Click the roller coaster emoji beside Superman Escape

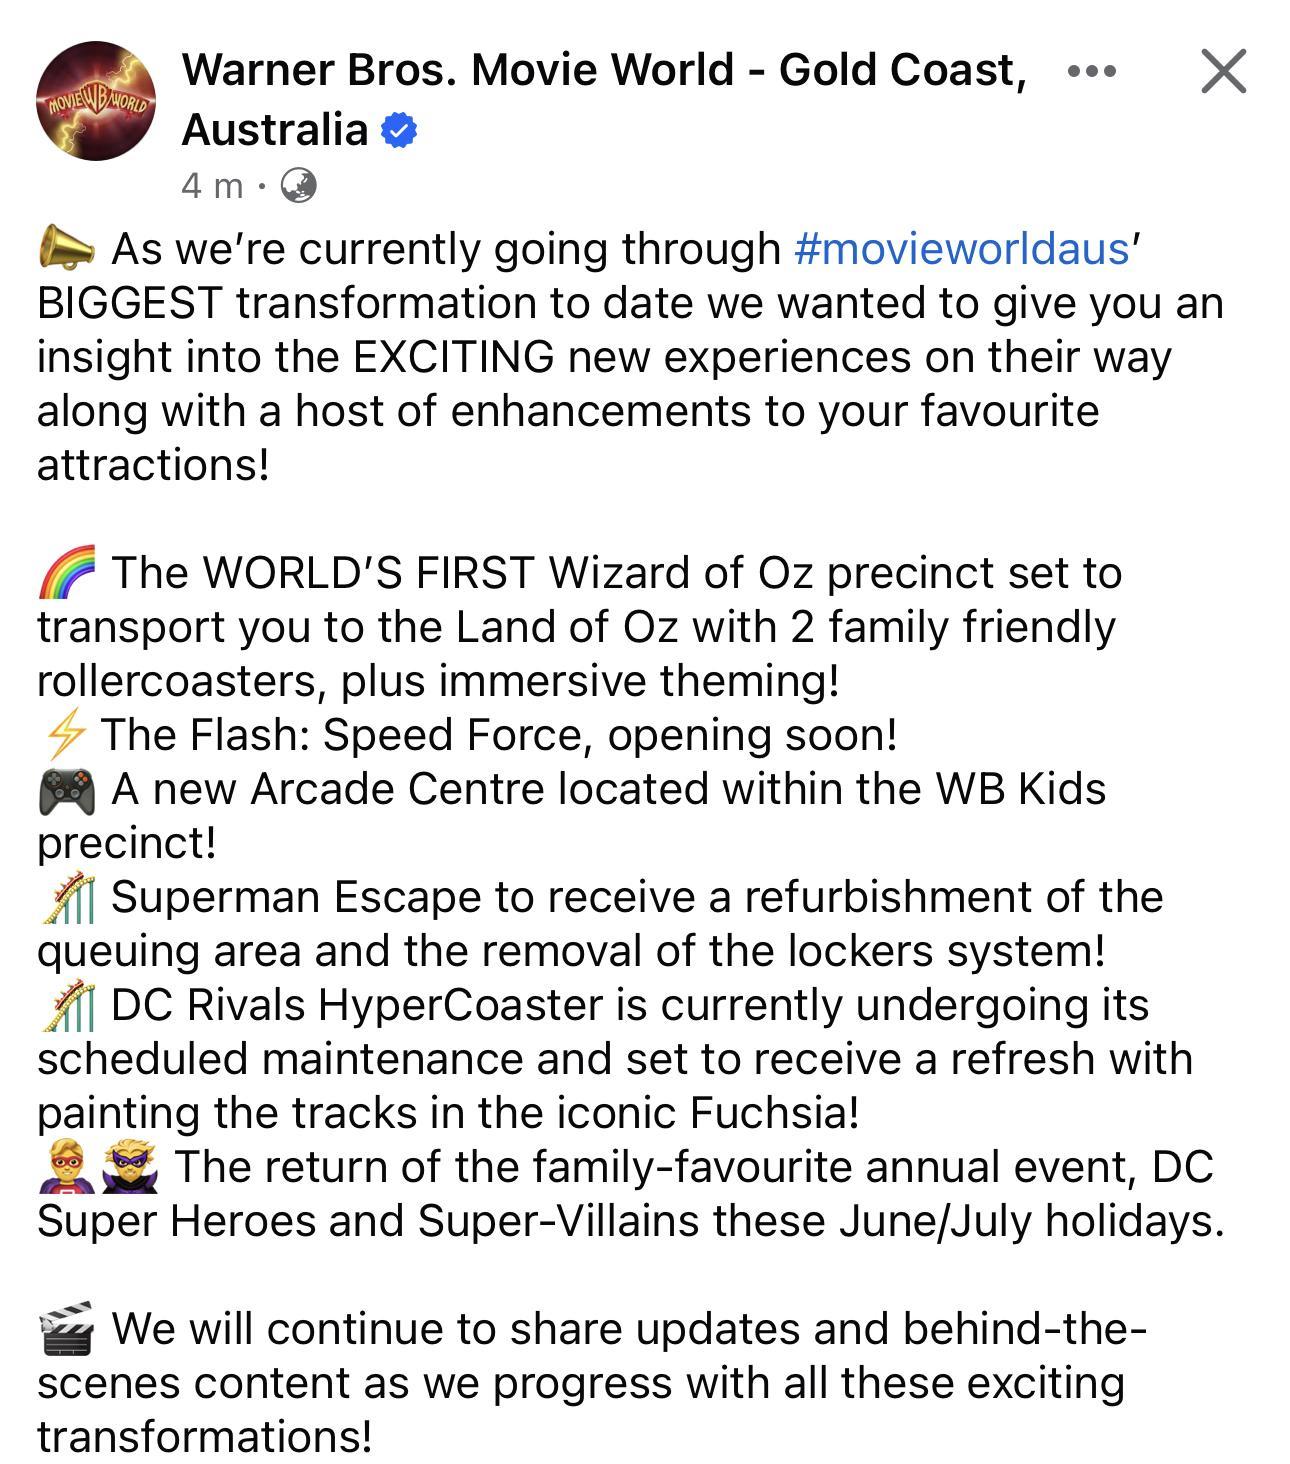click(x=68, y=897)
